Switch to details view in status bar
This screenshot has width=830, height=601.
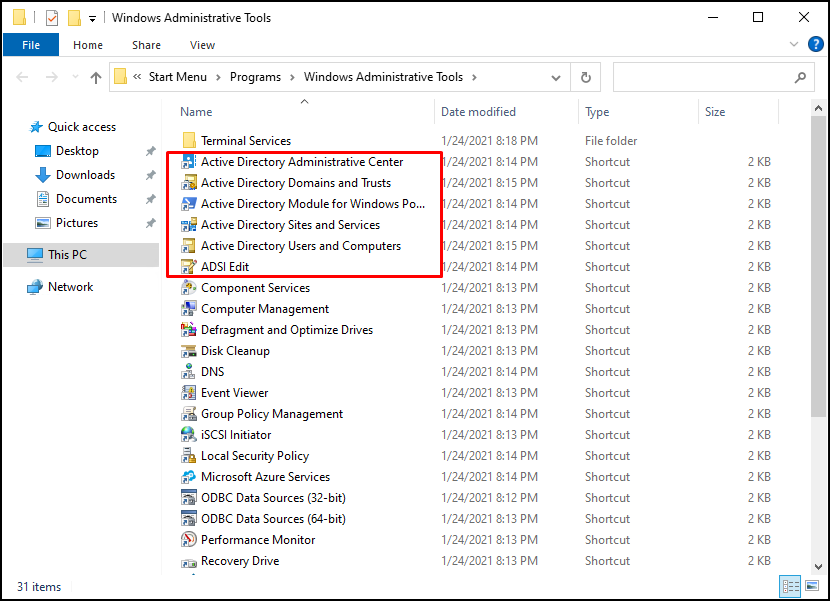[791, 586]
